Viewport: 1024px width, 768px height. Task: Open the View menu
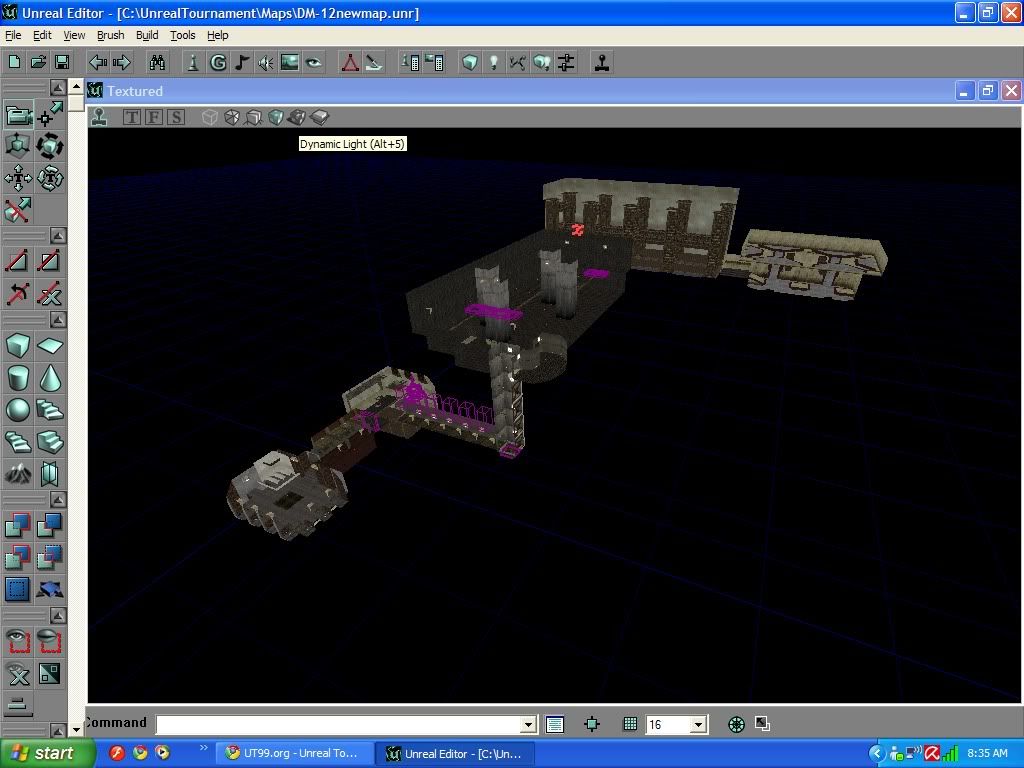[74, 35]
